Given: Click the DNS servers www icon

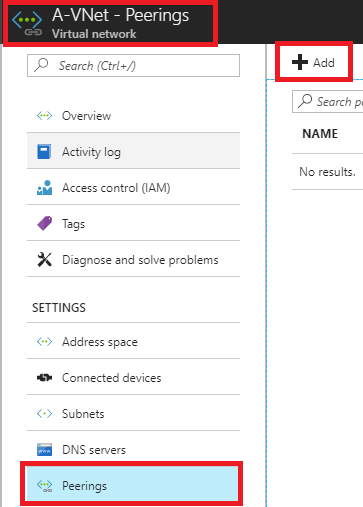Looking at the screenshot, I should [x=44, y=449].
